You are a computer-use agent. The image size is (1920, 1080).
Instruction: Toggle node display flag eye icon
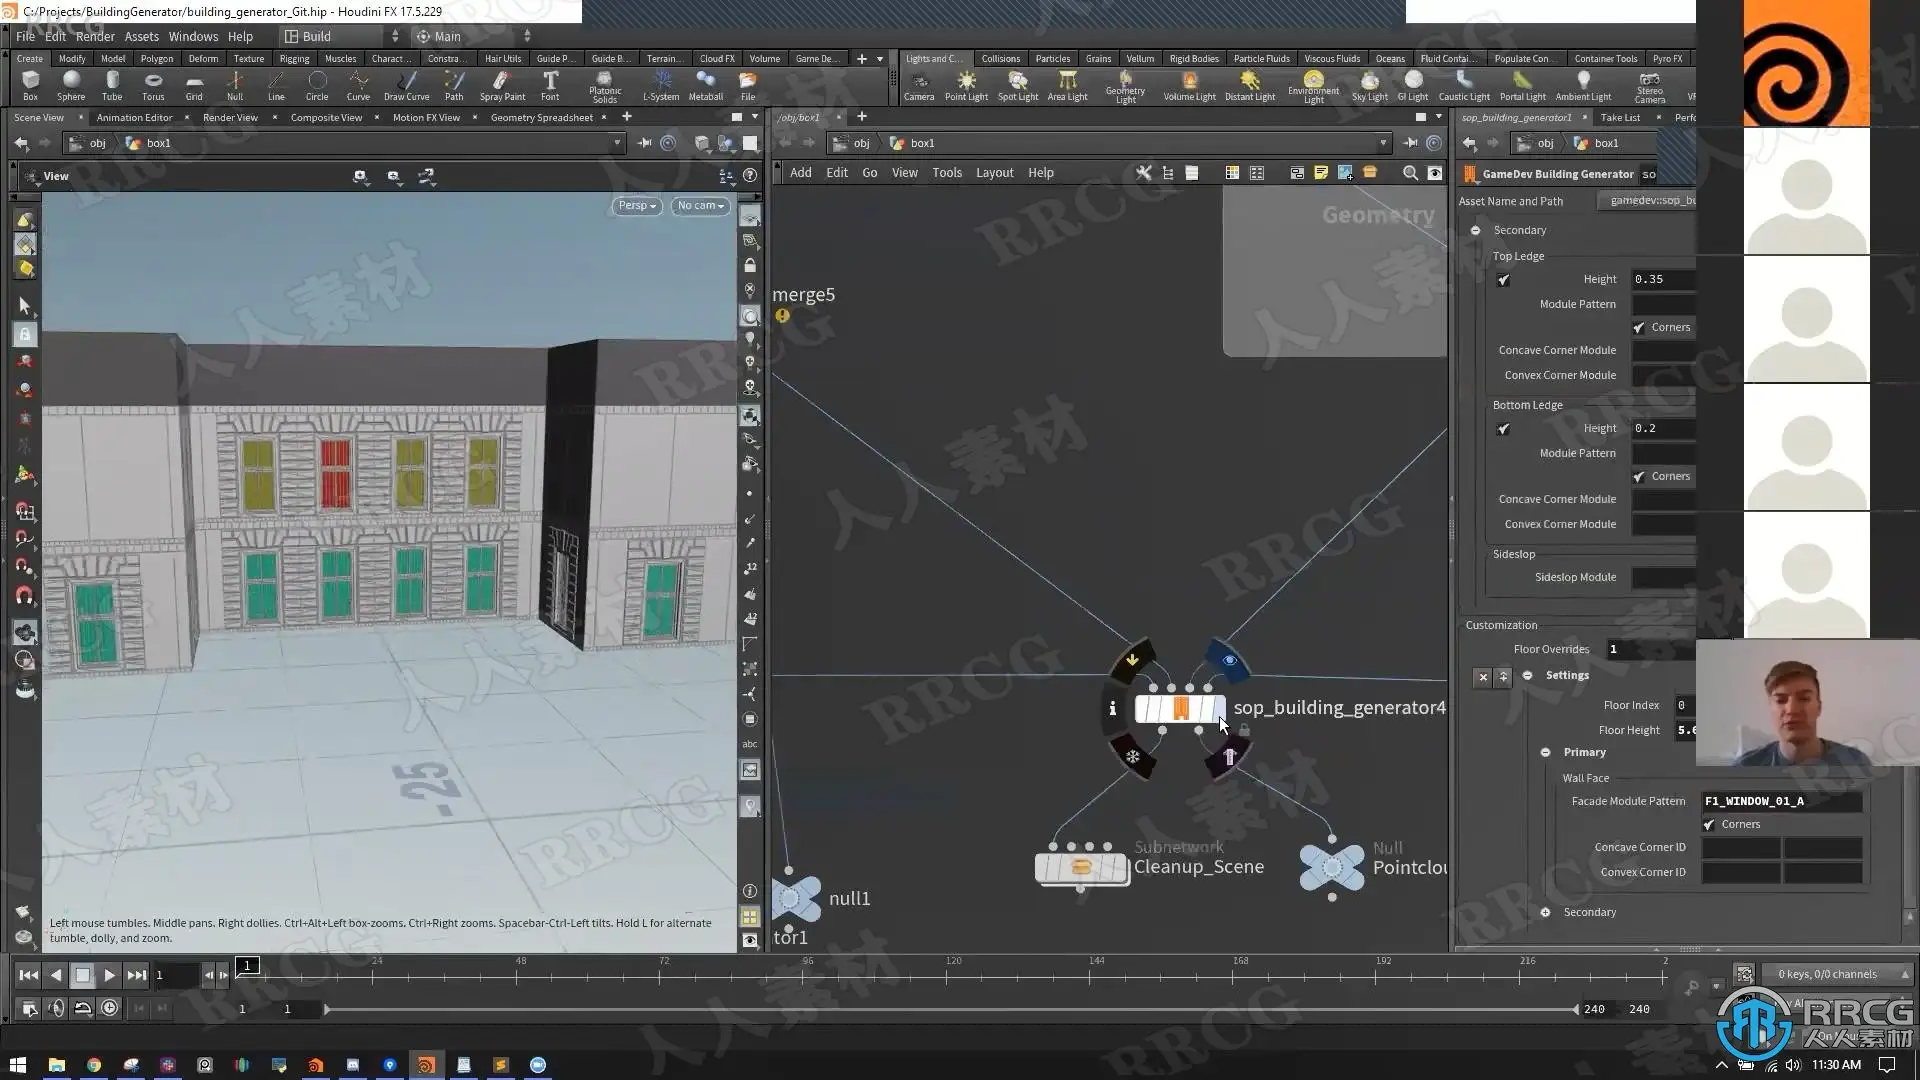1230,660
